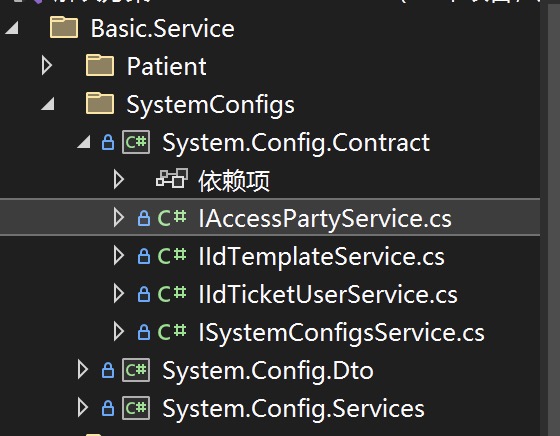The width and height of the screenshot is (560, 436).
Task: Click the vertical scrollbar on the right
Action: 554,218
